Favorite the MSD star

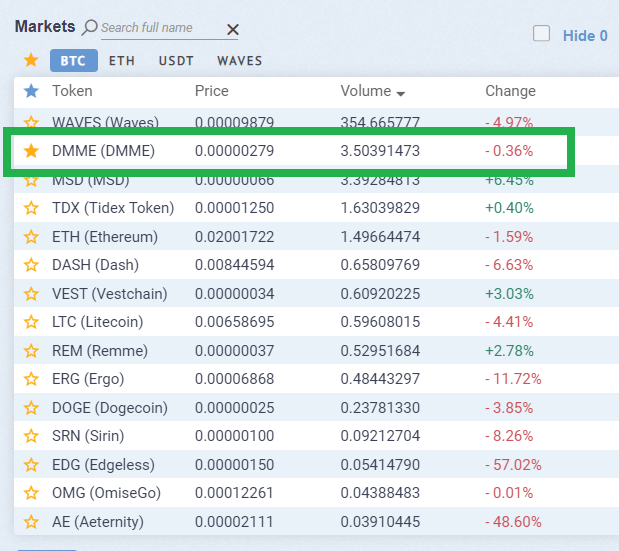pyautogui.click(x=31, y=181)
